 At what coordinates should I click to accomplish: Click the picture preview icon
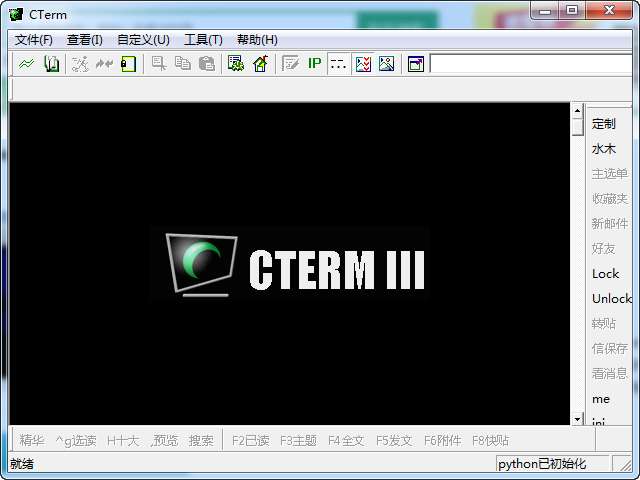(387, 64)
